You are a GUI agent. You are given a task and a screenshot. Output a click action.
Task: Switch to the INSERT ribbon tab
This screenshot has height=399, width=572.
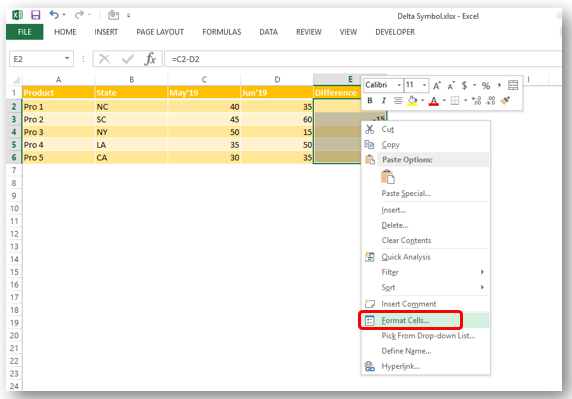coord(106,32)
